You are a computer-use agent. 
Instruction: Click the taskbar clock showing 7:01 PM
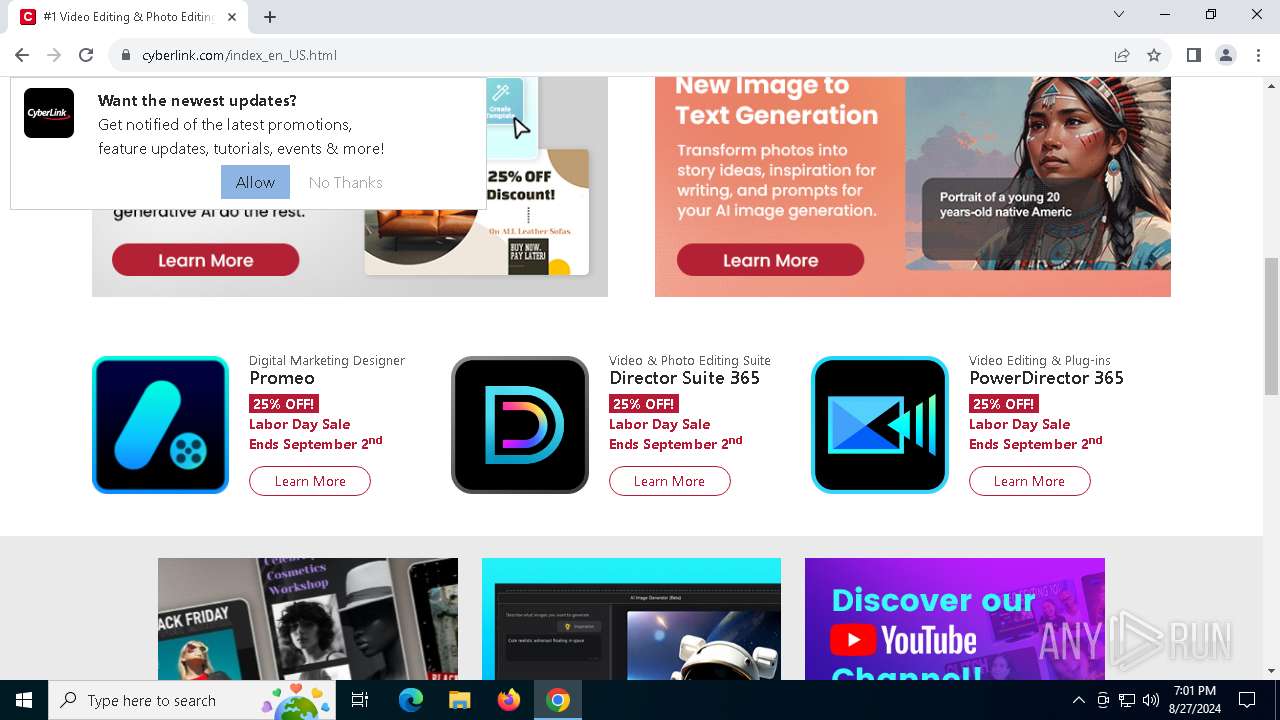tap(1194, 700)
